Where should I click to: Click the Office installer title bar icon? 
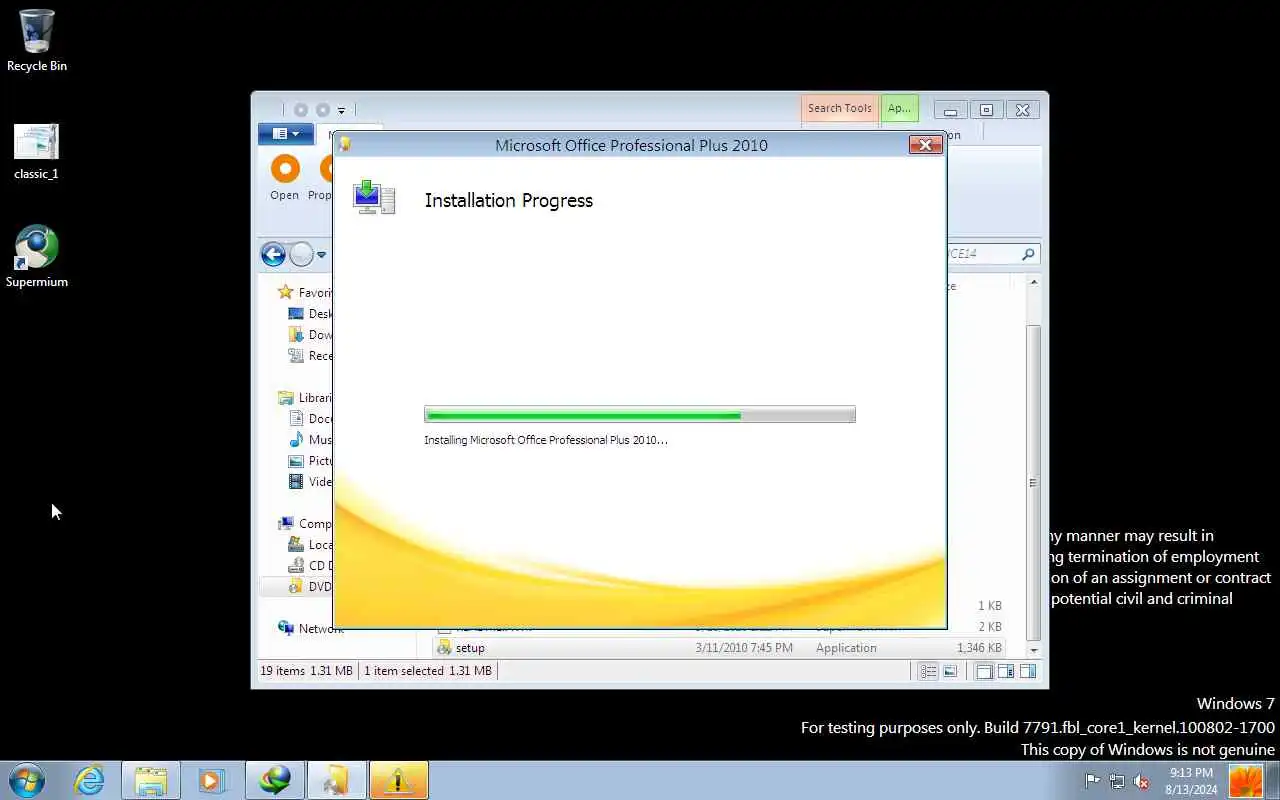[345, 144]
